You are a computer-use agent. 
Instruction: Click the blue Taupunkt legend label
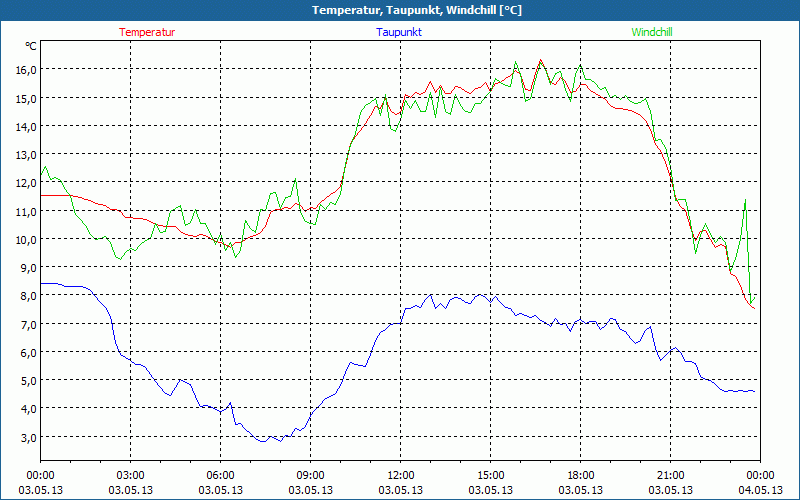[x=399, y=32]
